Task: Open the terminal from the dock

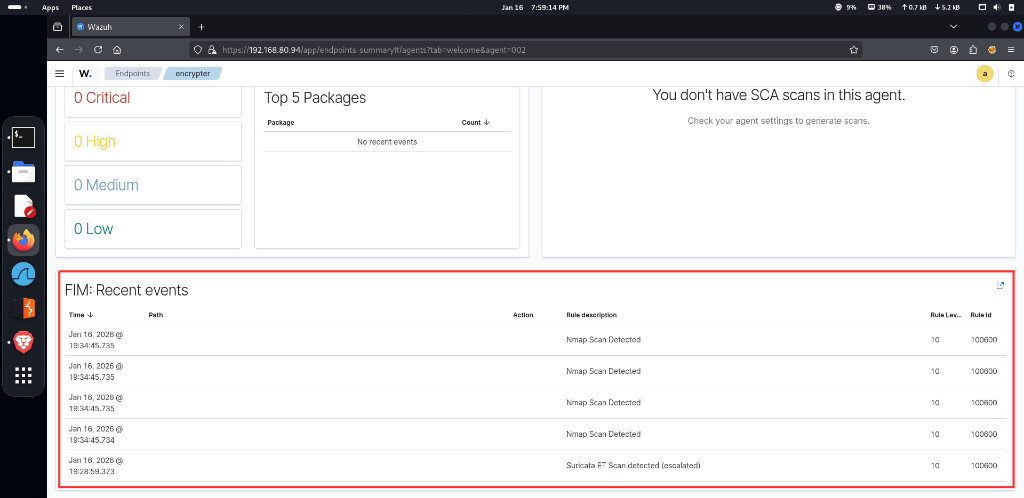Action: [24, 138]
